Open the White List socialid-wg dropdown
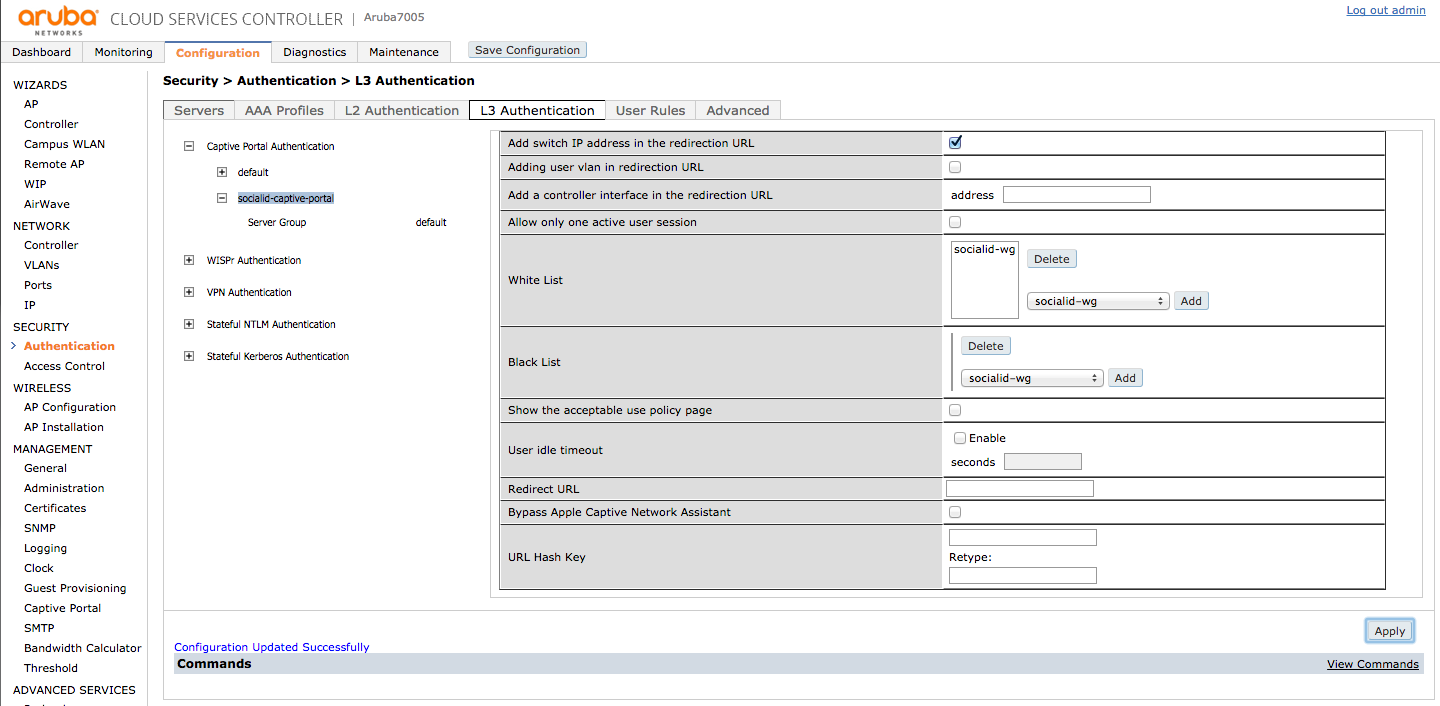This screenshot has width=1440, height=706. [1097, 301]
